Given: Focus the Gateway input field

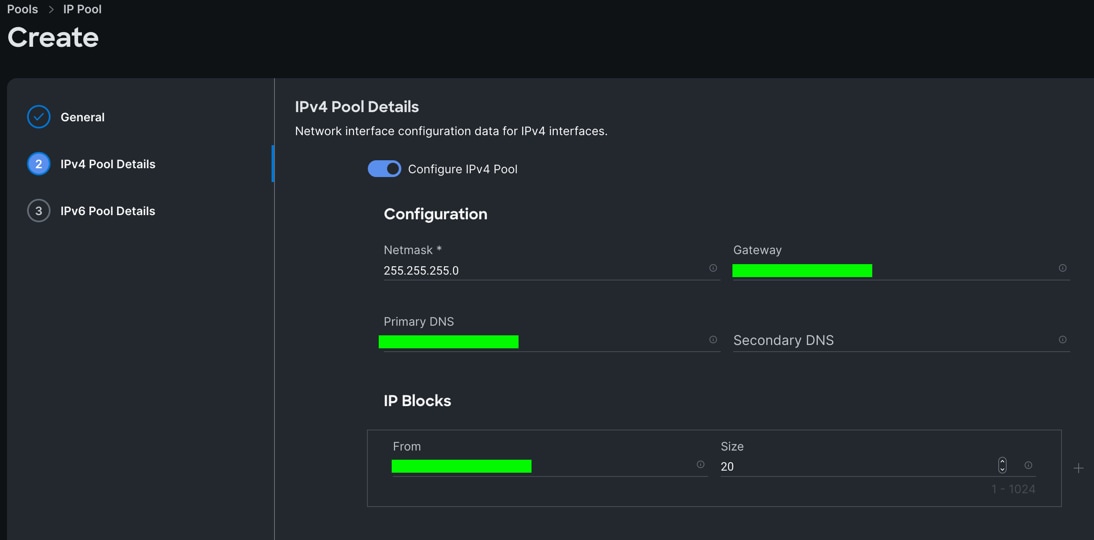Looking at the screenshot, I should tap(890, 271).
